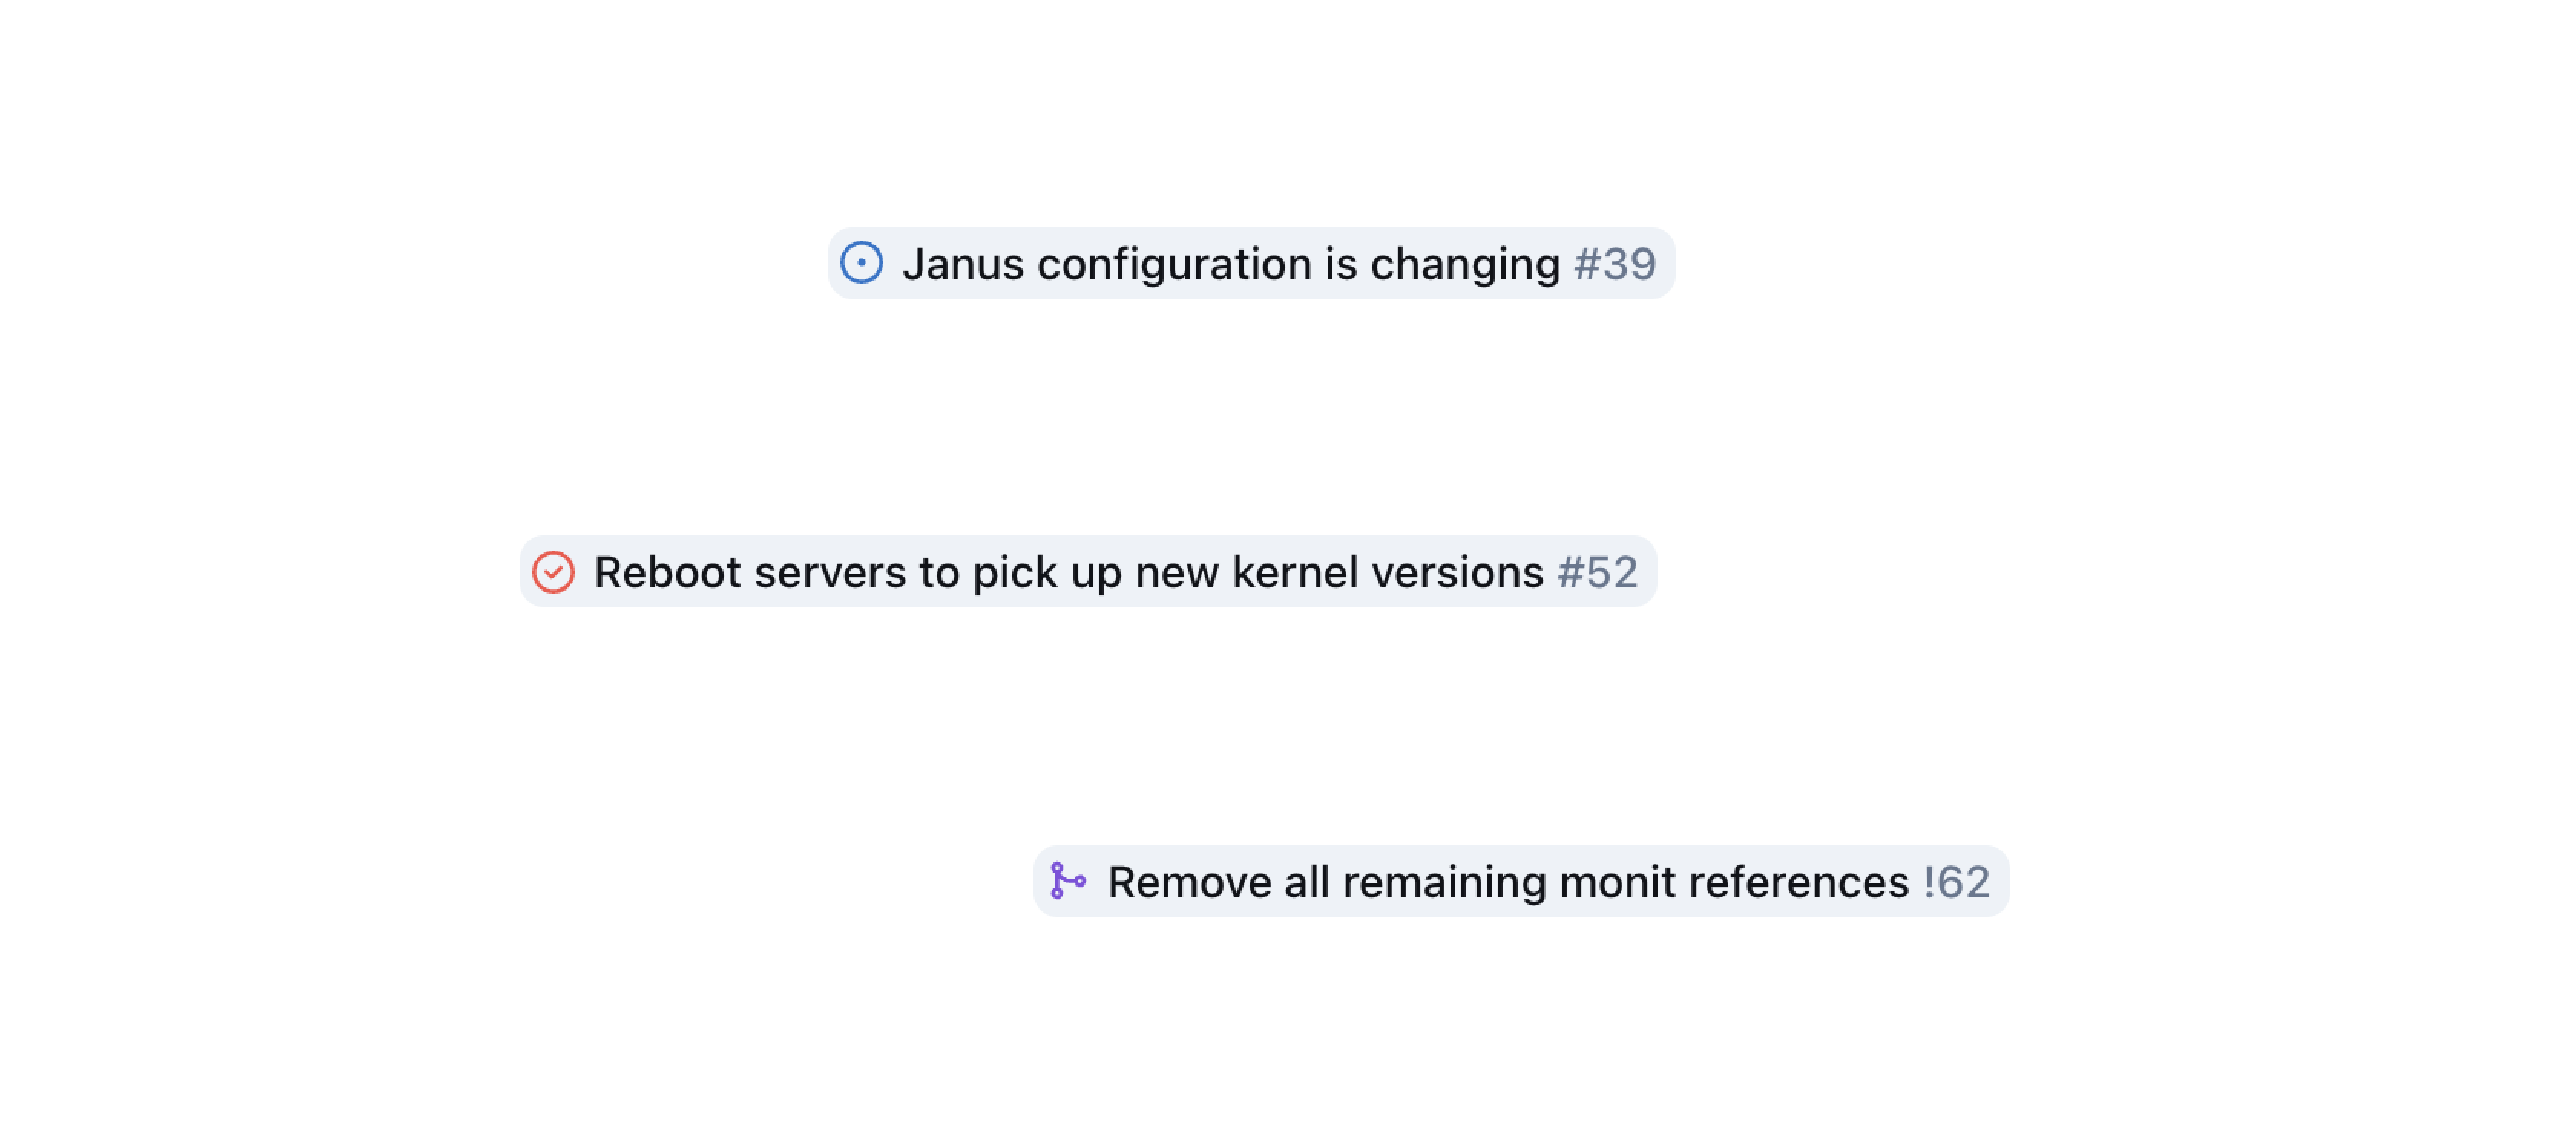Click the open issue badge about Janus
This screenshot has width=2576, height=1135.
coord(1250,263)
